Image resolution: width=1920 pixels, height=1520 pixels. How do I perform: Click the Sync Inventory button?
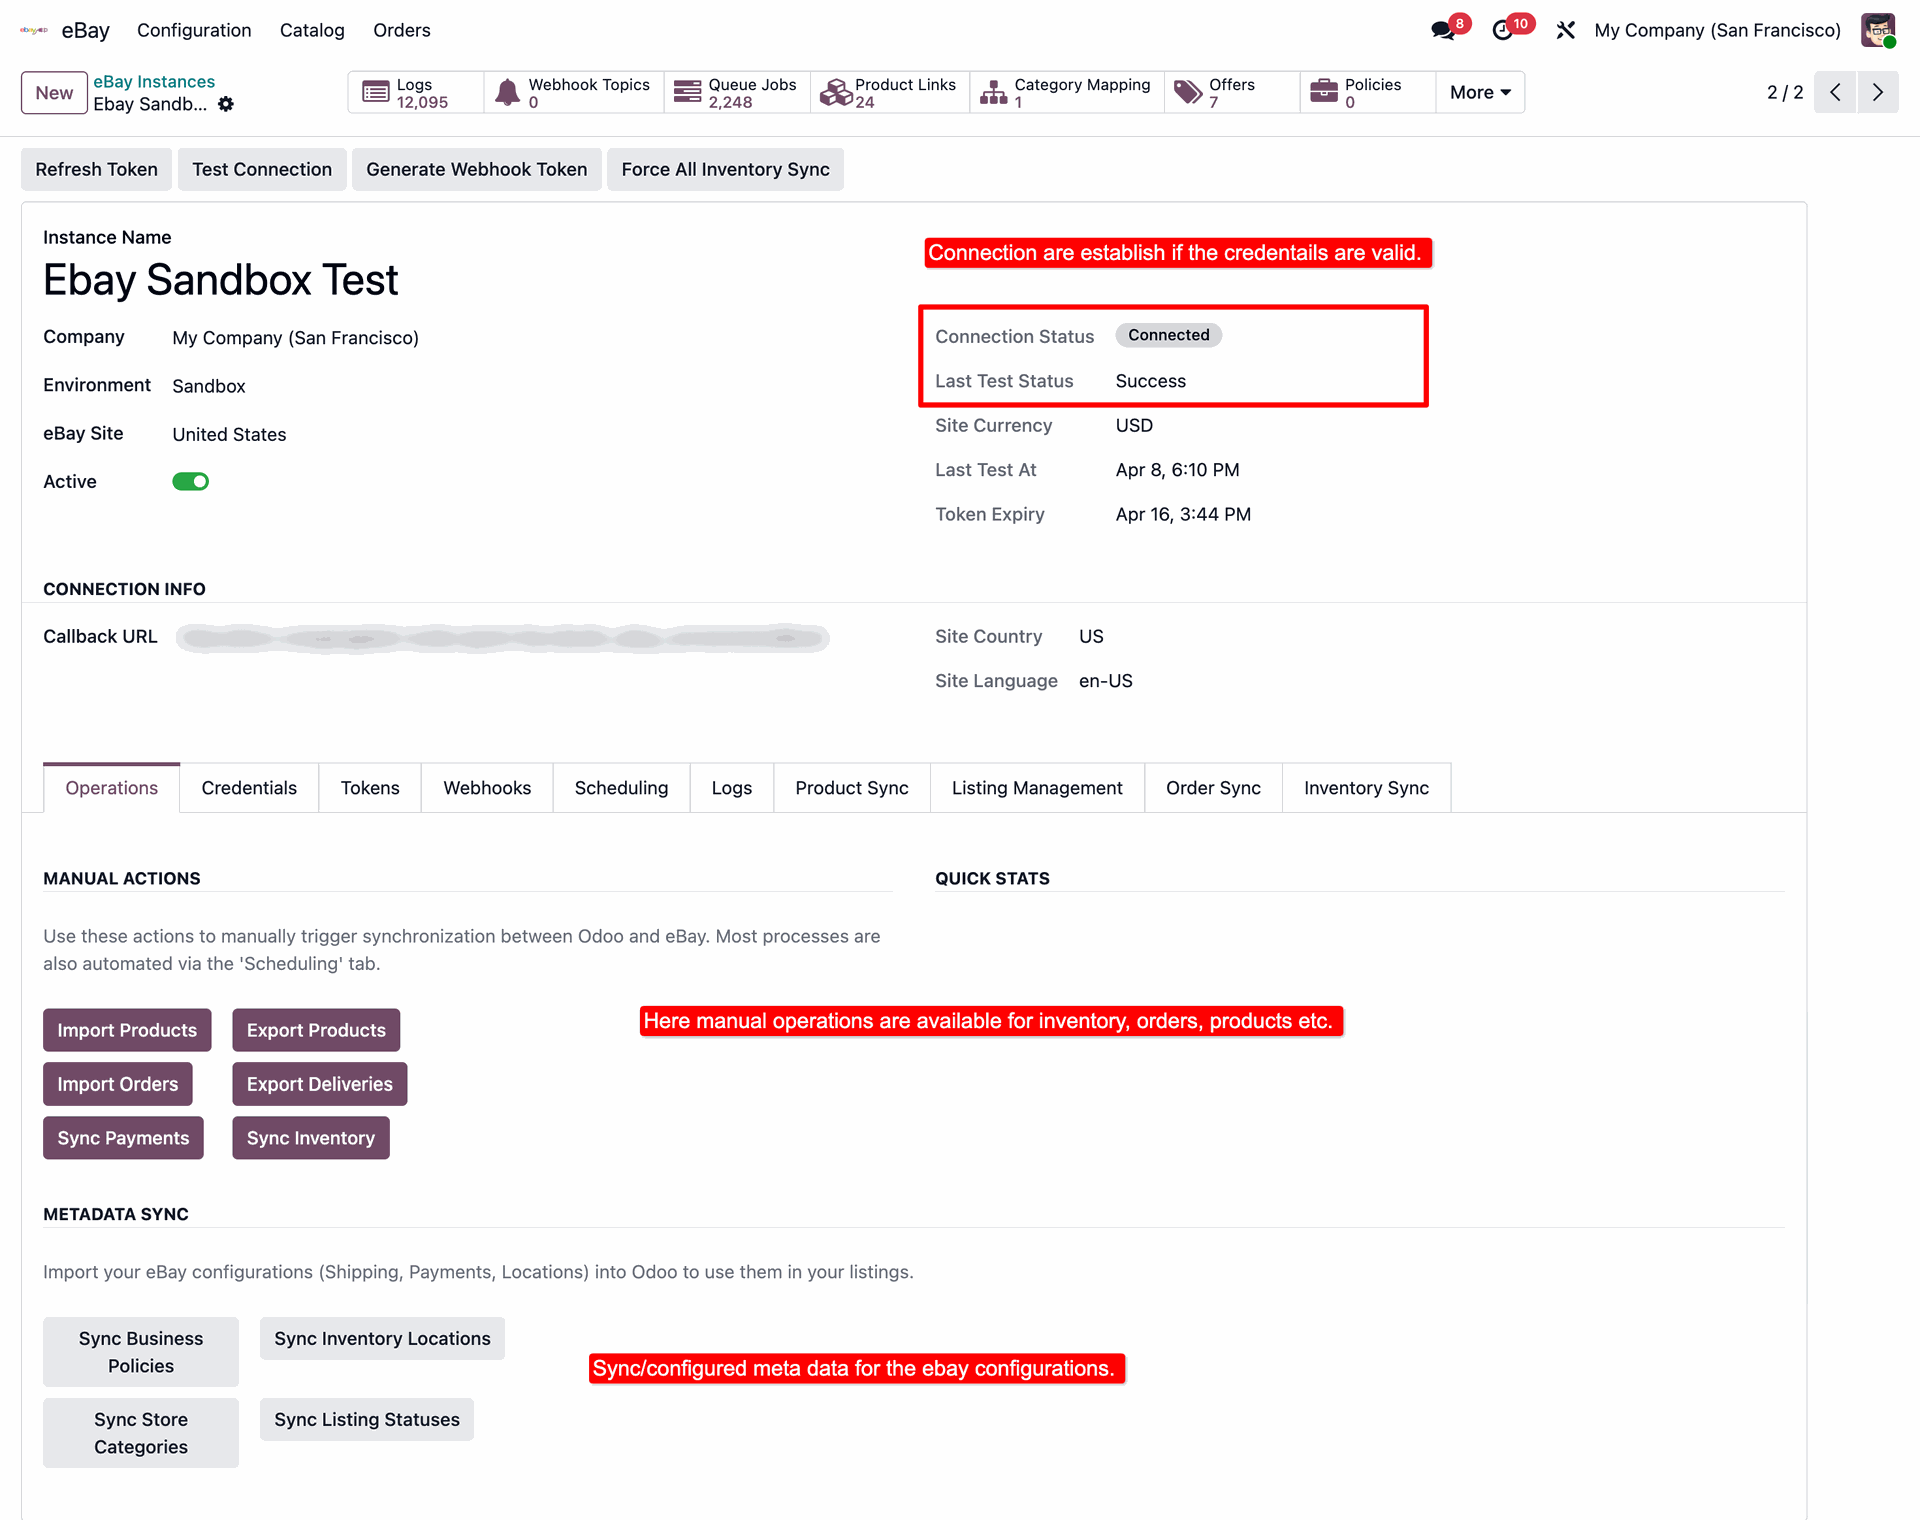tap(311, 1138)
